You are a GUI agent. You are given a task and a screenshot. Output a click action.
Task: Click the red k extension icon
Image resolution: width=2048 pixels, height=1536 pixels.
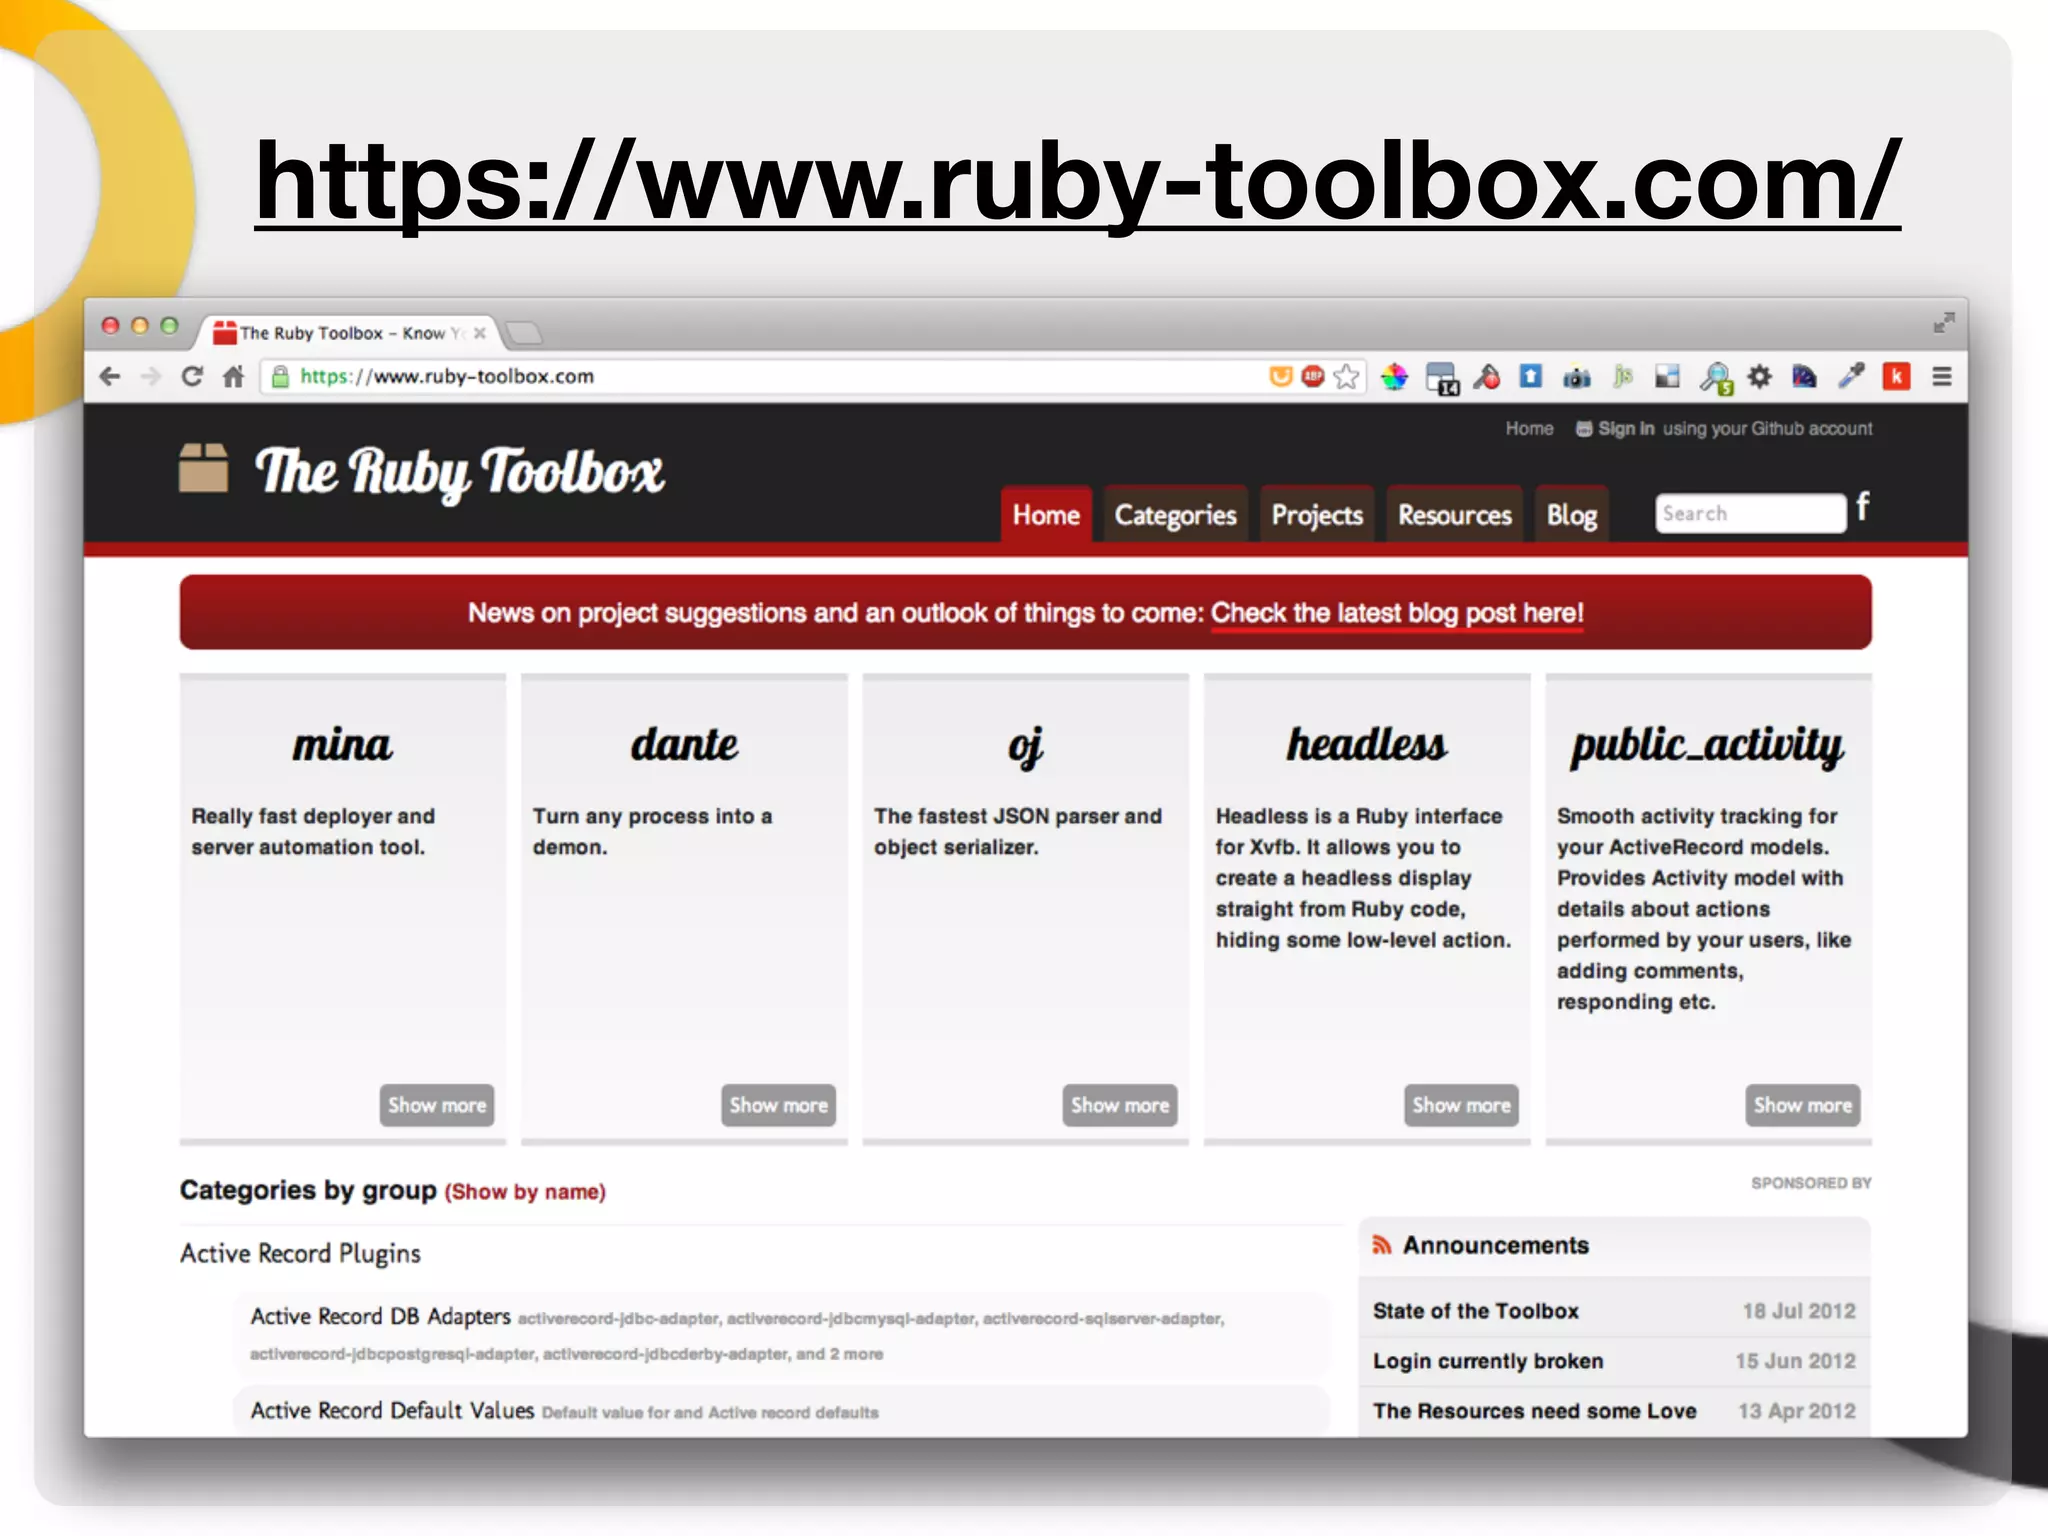click(x=1896, y=377)
